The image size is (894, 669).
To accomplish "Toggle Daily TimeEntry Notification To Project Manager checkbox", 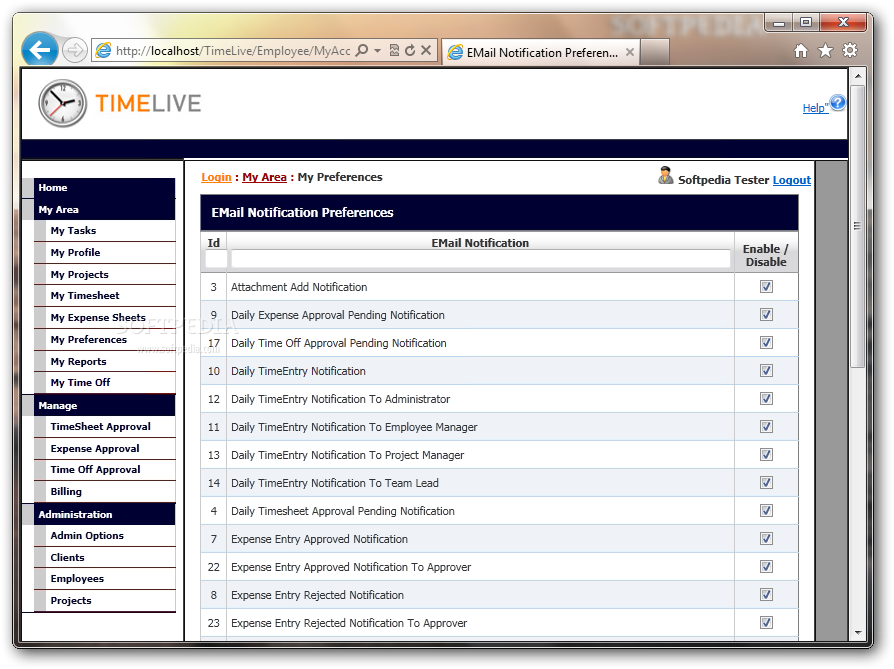I will 766,455.
